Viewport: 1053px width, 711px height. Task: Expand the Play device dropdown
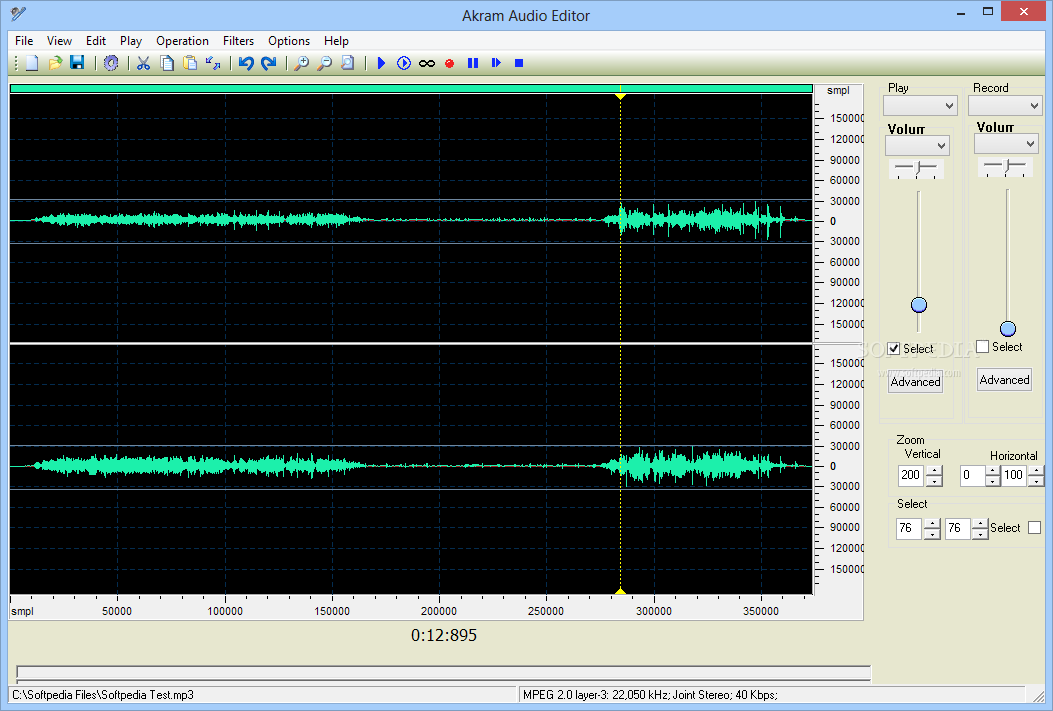[919, 105]
